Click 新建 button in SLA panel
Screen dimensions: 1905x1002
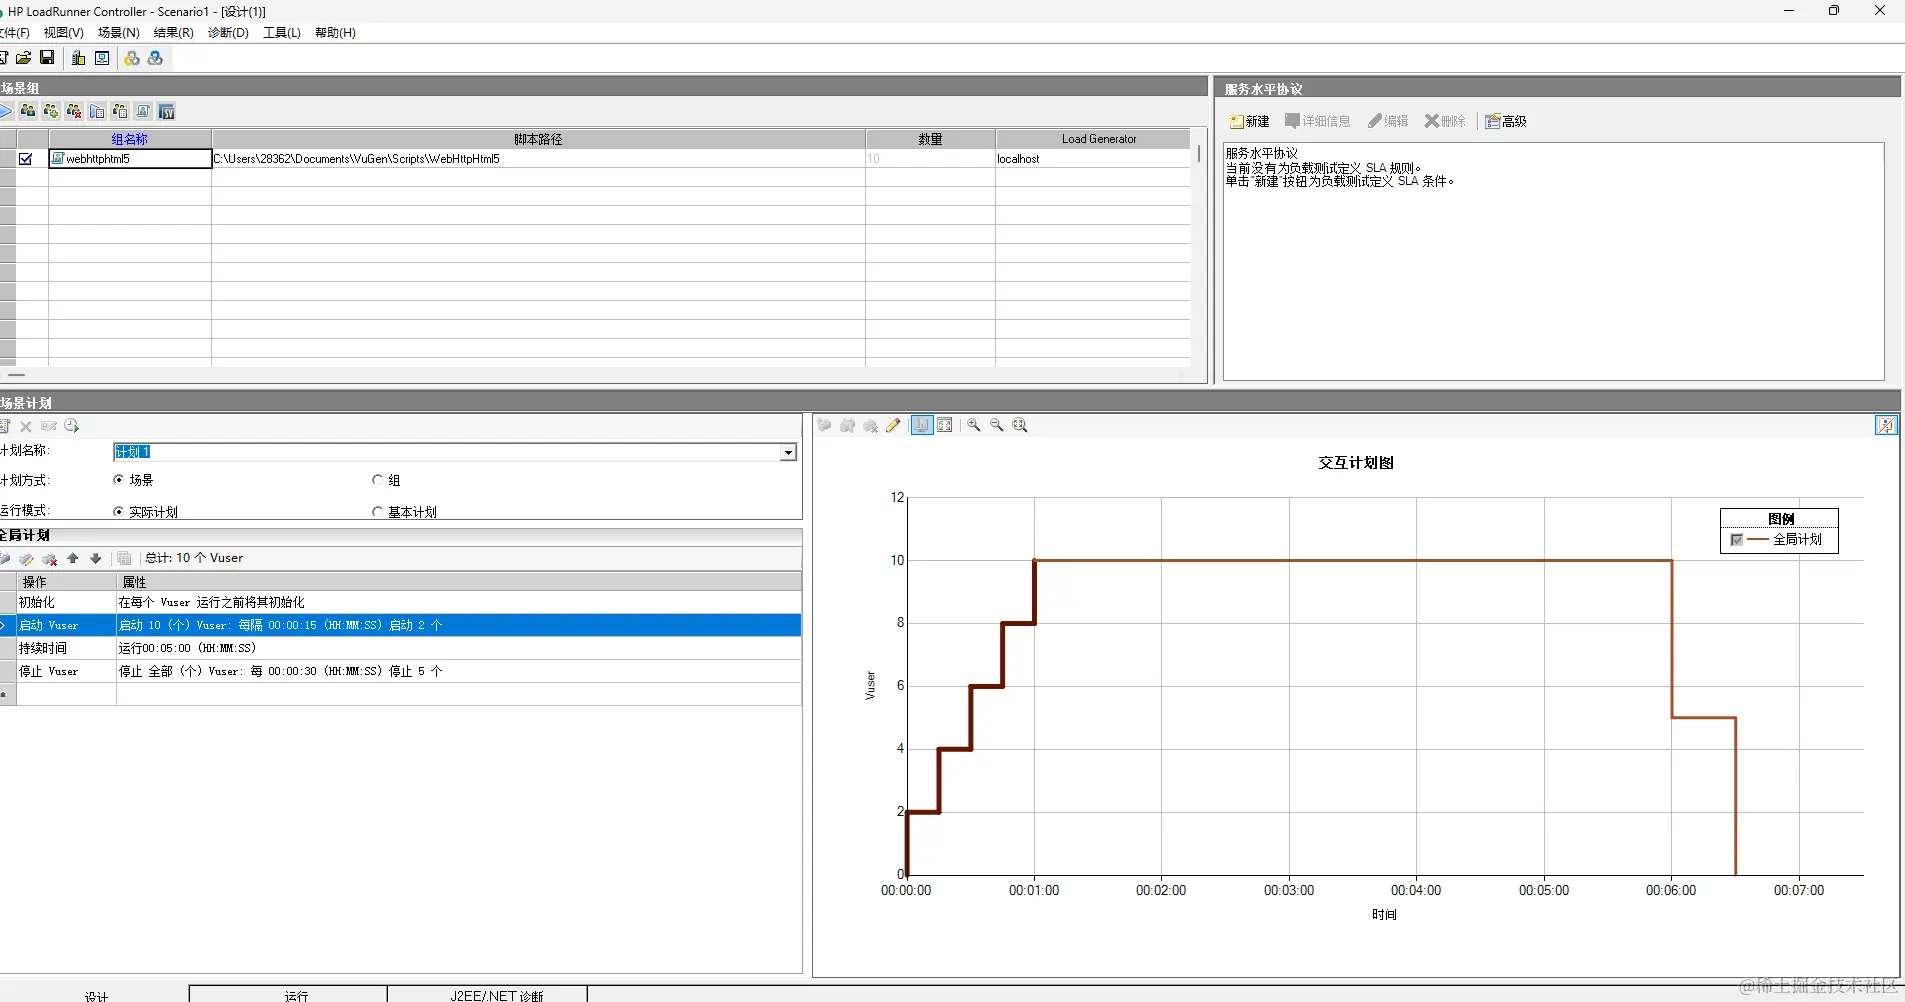click(x=1250, y=121)
